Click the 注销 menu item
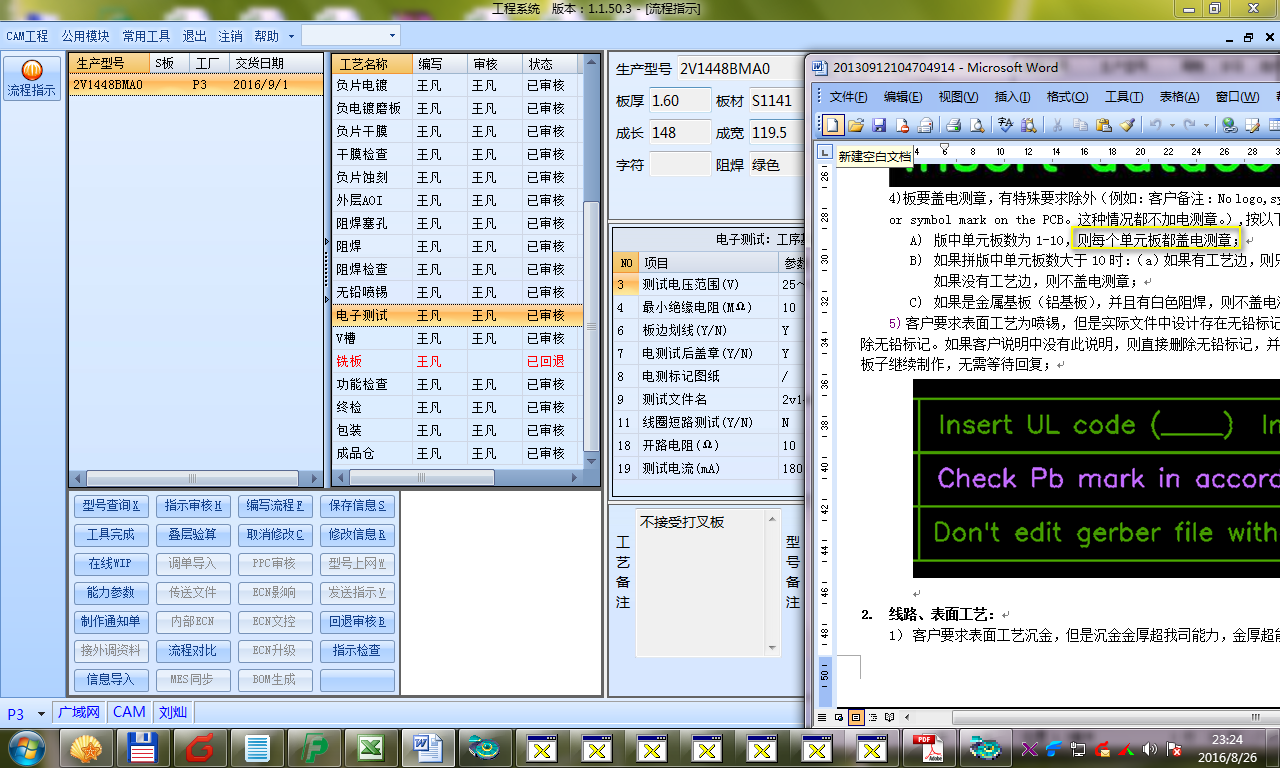 tap(230, 36)
